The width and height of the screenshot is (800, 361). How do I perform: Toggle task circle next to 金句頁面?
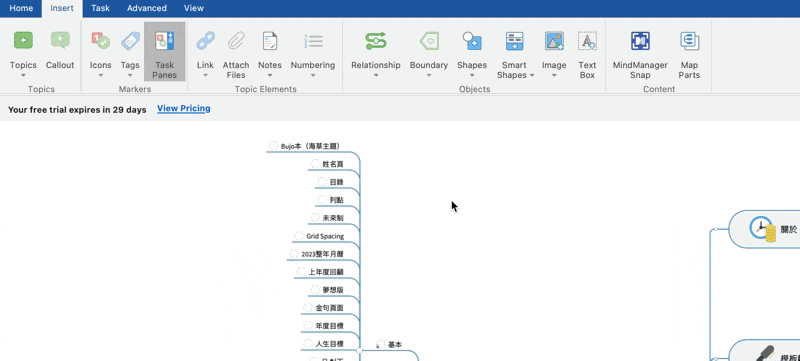point(308,307)
